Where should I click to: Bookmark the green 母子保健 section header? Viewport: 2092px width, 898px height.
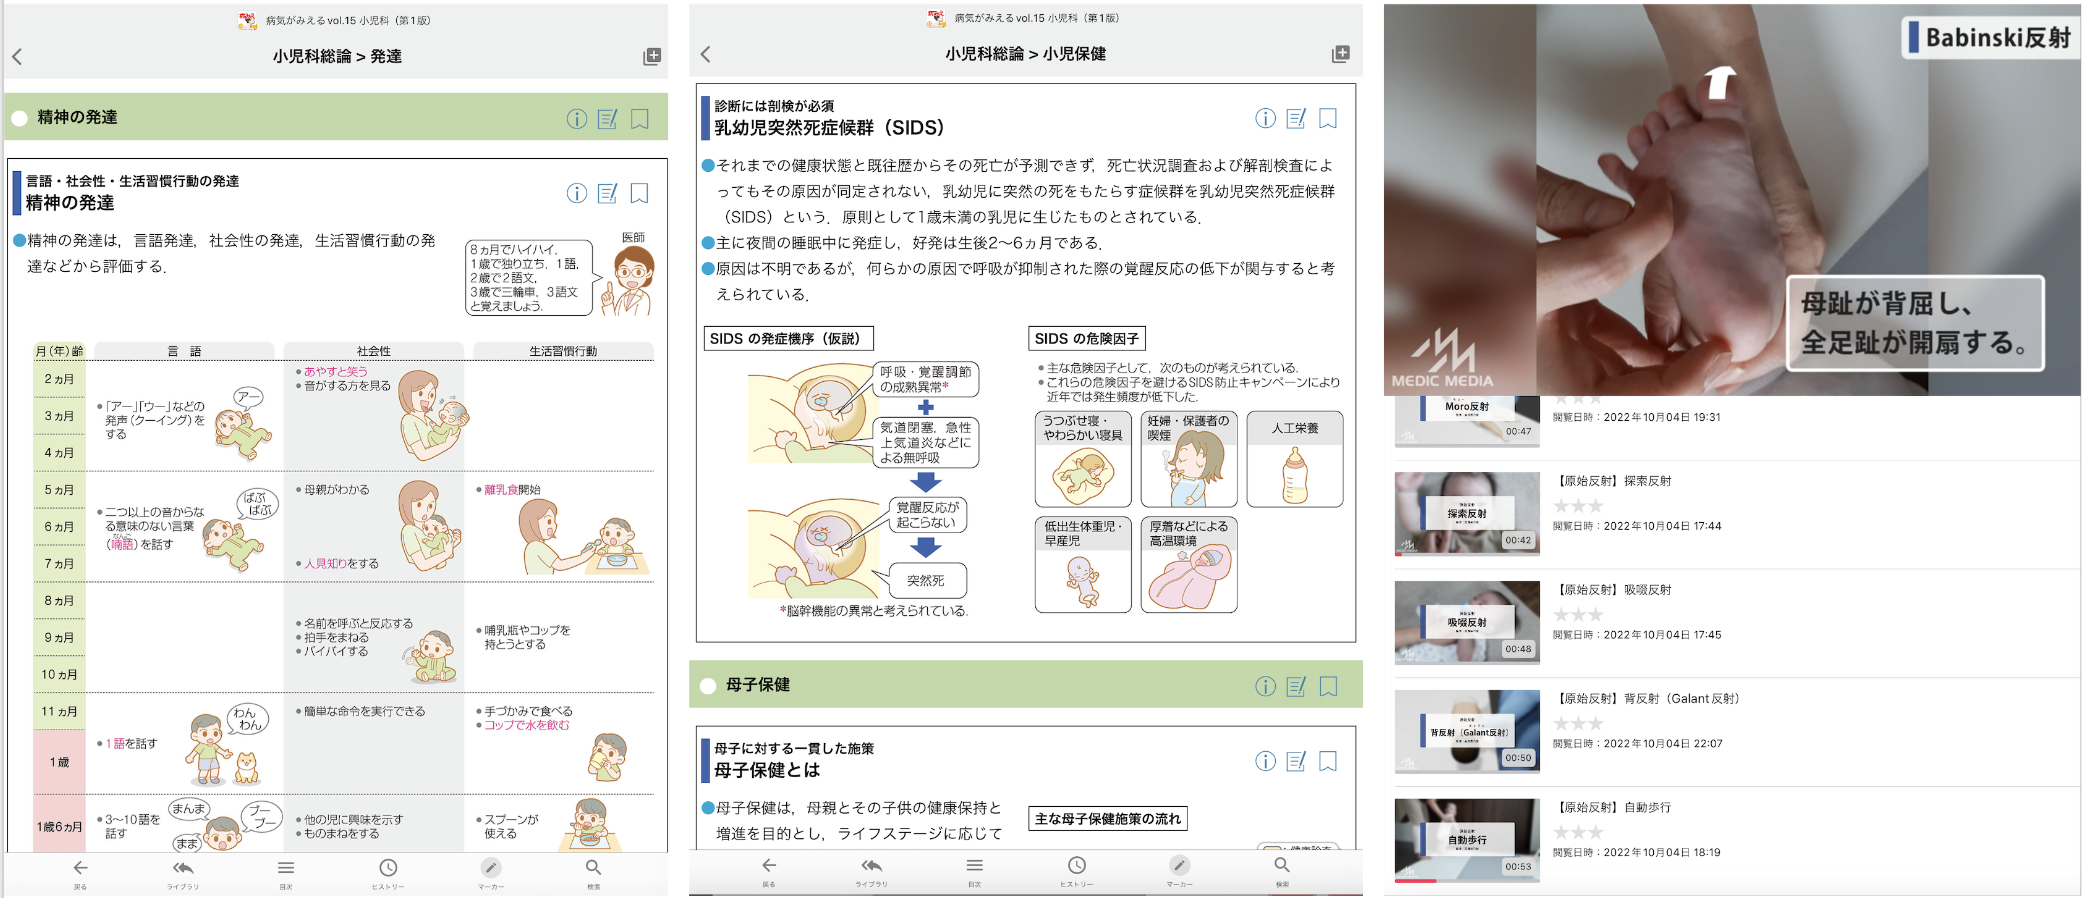(1328, 686)
